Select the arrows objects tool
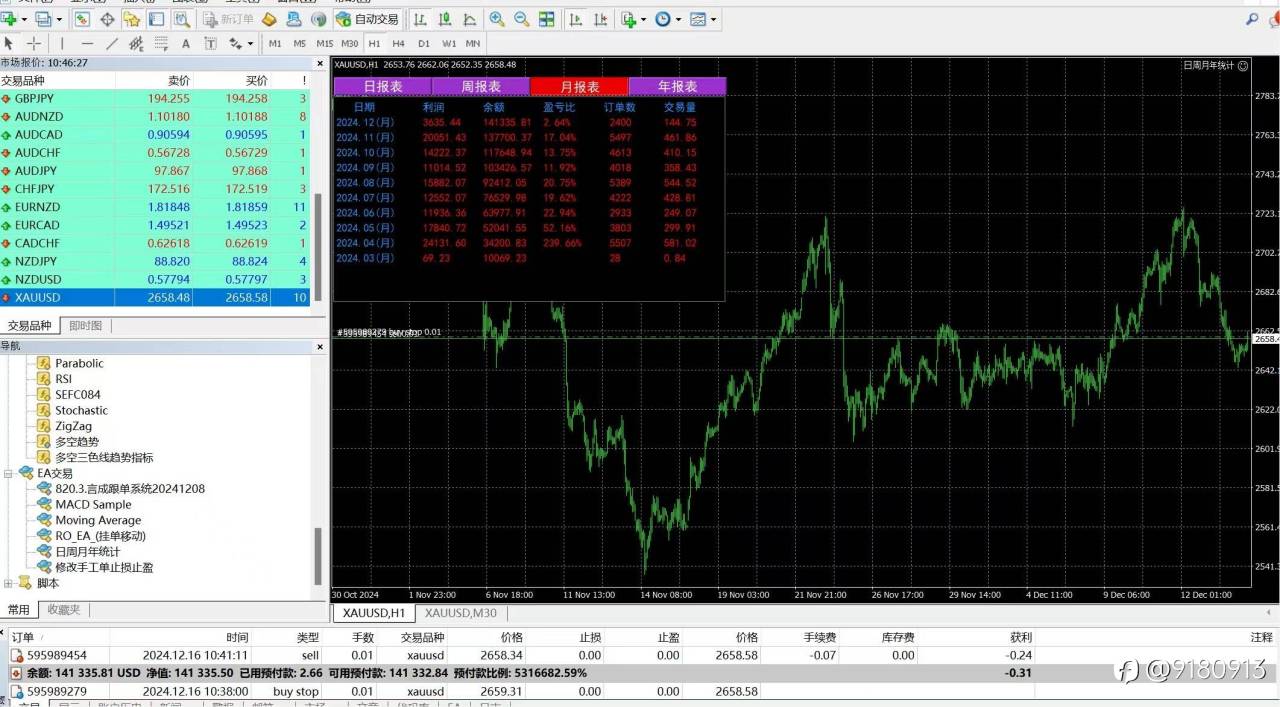Screen dimensions: 1280x707 click(x=235, y=43)
